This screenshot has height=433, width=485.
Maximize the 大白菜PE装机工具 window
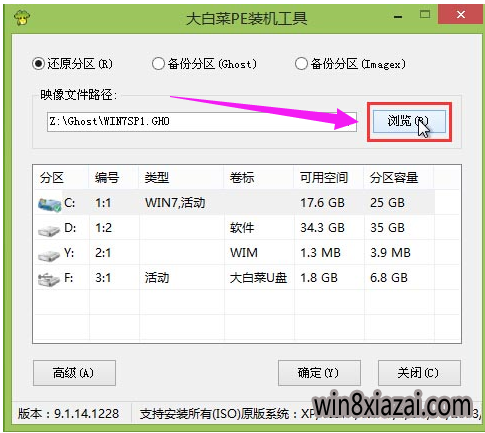click(425, 14)
